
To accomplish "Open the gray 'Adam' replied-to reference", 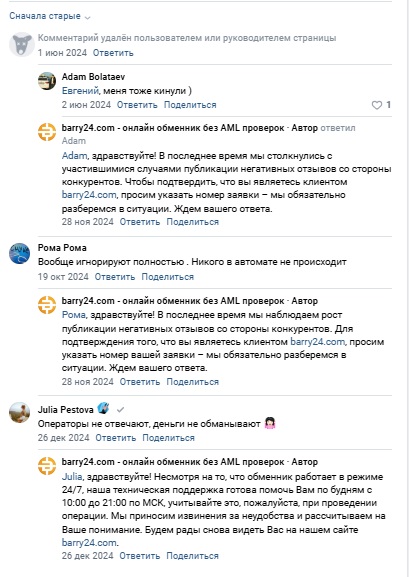I will pyautogui.click(x=74, y=141).
